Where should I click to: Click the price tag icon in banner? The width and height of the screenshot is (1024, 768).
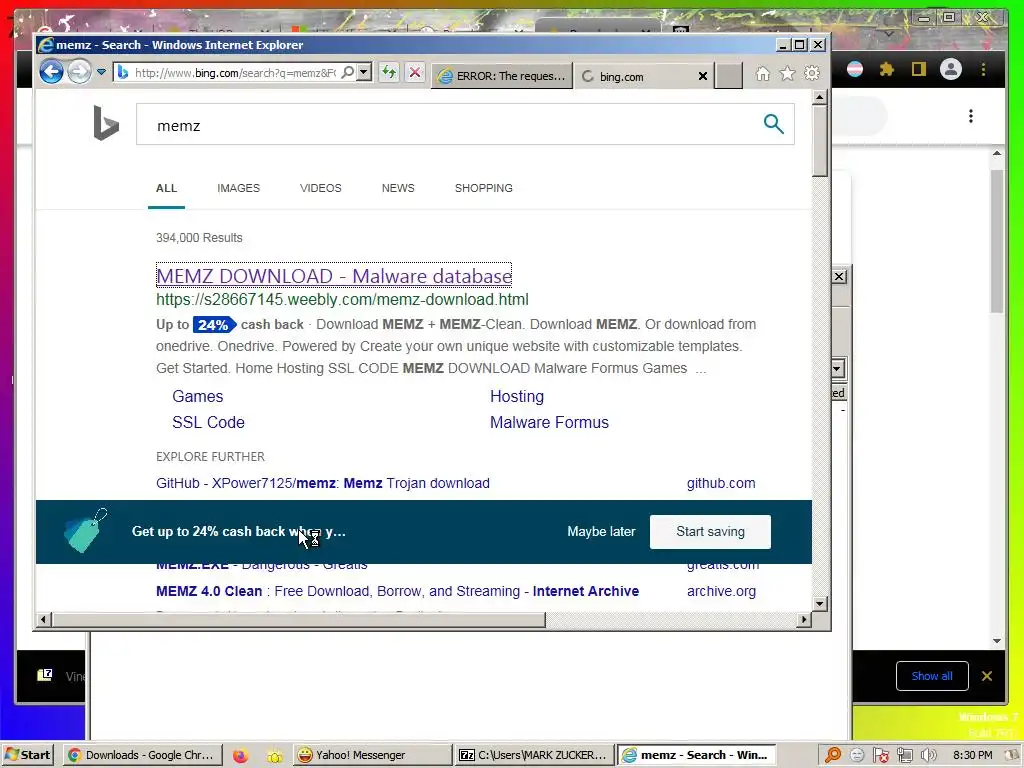(86, 530)
